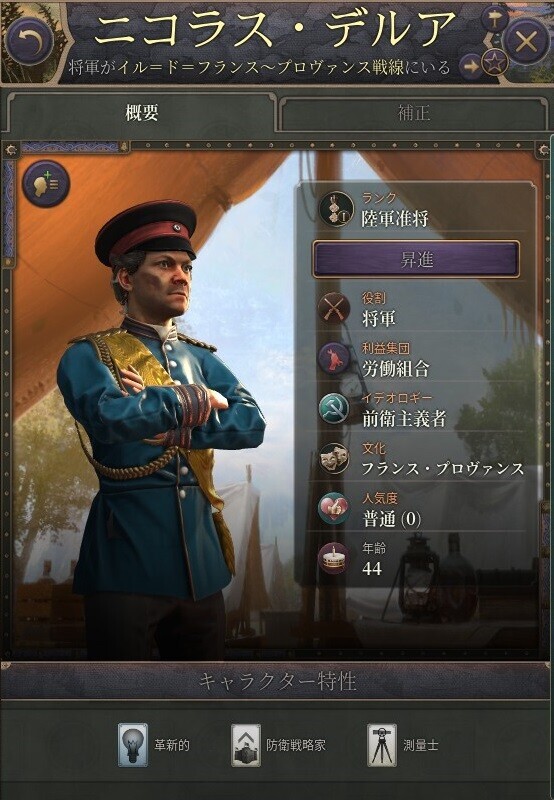This screenshot has height=800, width=554.
Task: Select the 革新的 trait lightbulb icon
Action: pyautogui.click(x=133, y=745)
